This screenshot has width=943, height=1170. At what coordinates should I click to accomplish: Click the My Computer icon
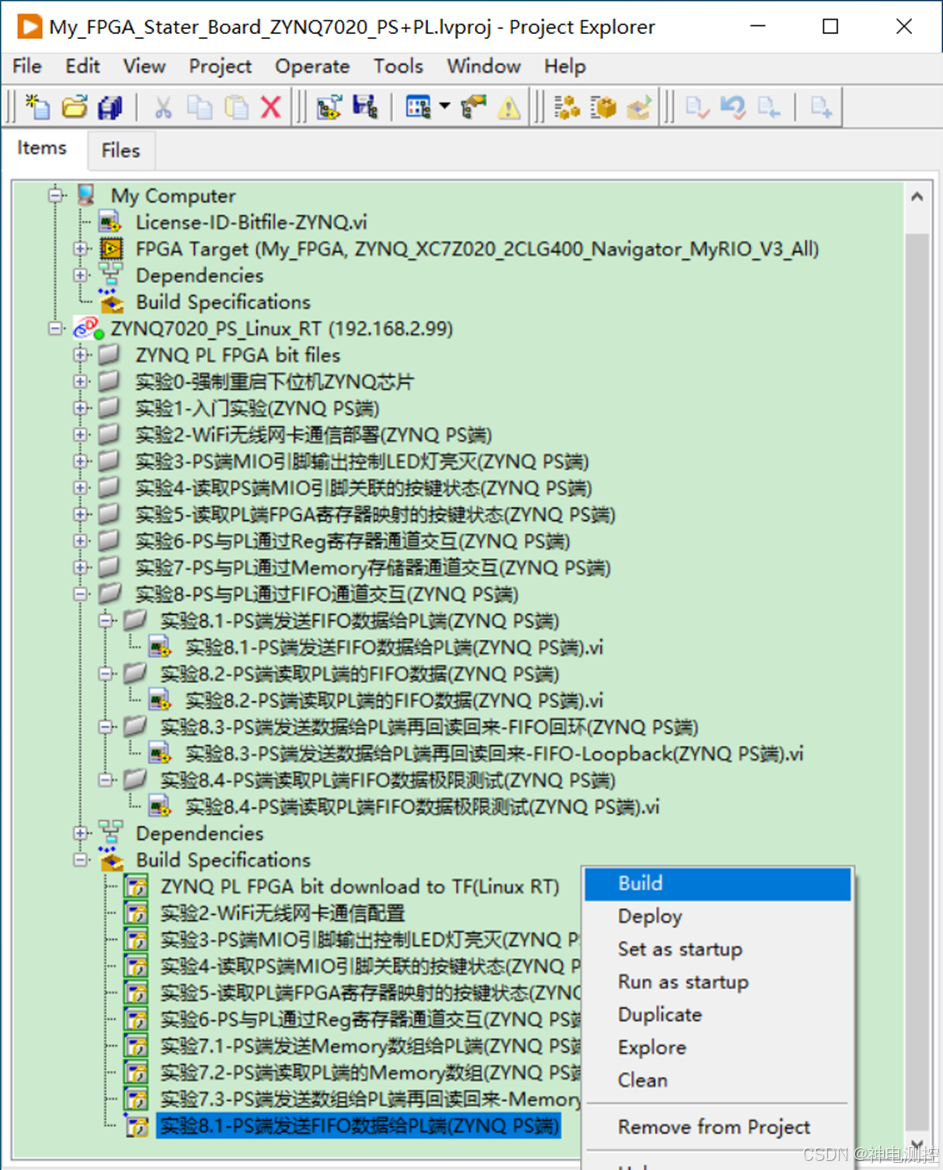87,195
